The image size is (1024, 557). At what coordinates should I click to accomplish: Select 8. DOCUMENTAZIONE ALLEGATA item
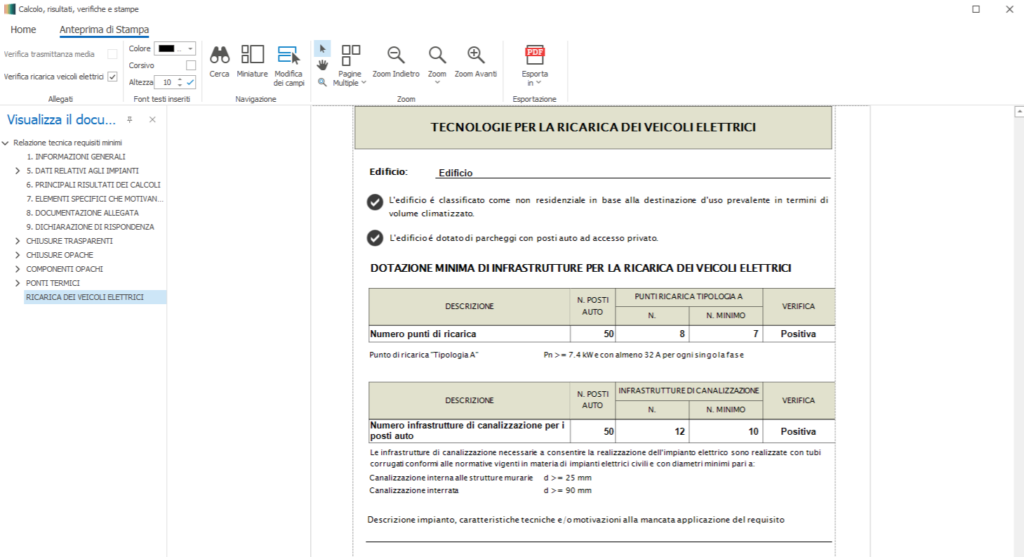point(82,213)
